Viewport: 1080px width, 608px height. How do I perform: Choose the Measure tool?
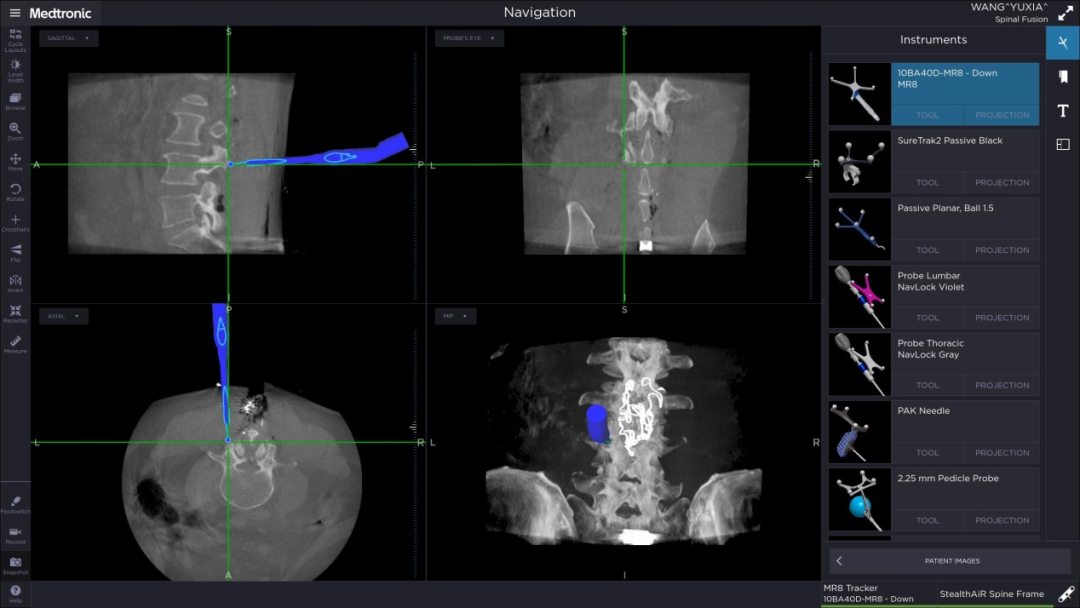[x=15, y=344]
